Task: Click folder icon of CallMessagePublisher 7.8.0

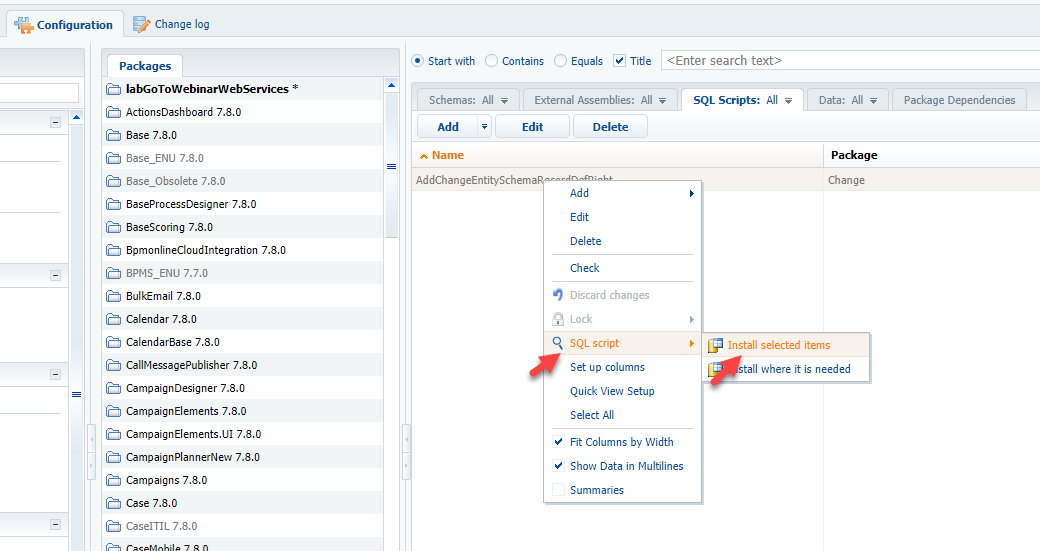Action: (113, 365)
